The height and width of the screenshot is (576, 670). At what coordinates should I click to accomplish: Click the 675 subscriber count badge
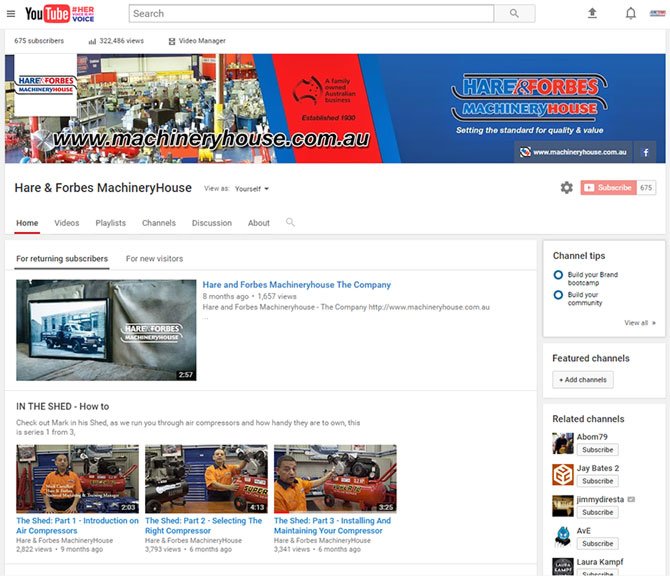click(x=646, y=188)
